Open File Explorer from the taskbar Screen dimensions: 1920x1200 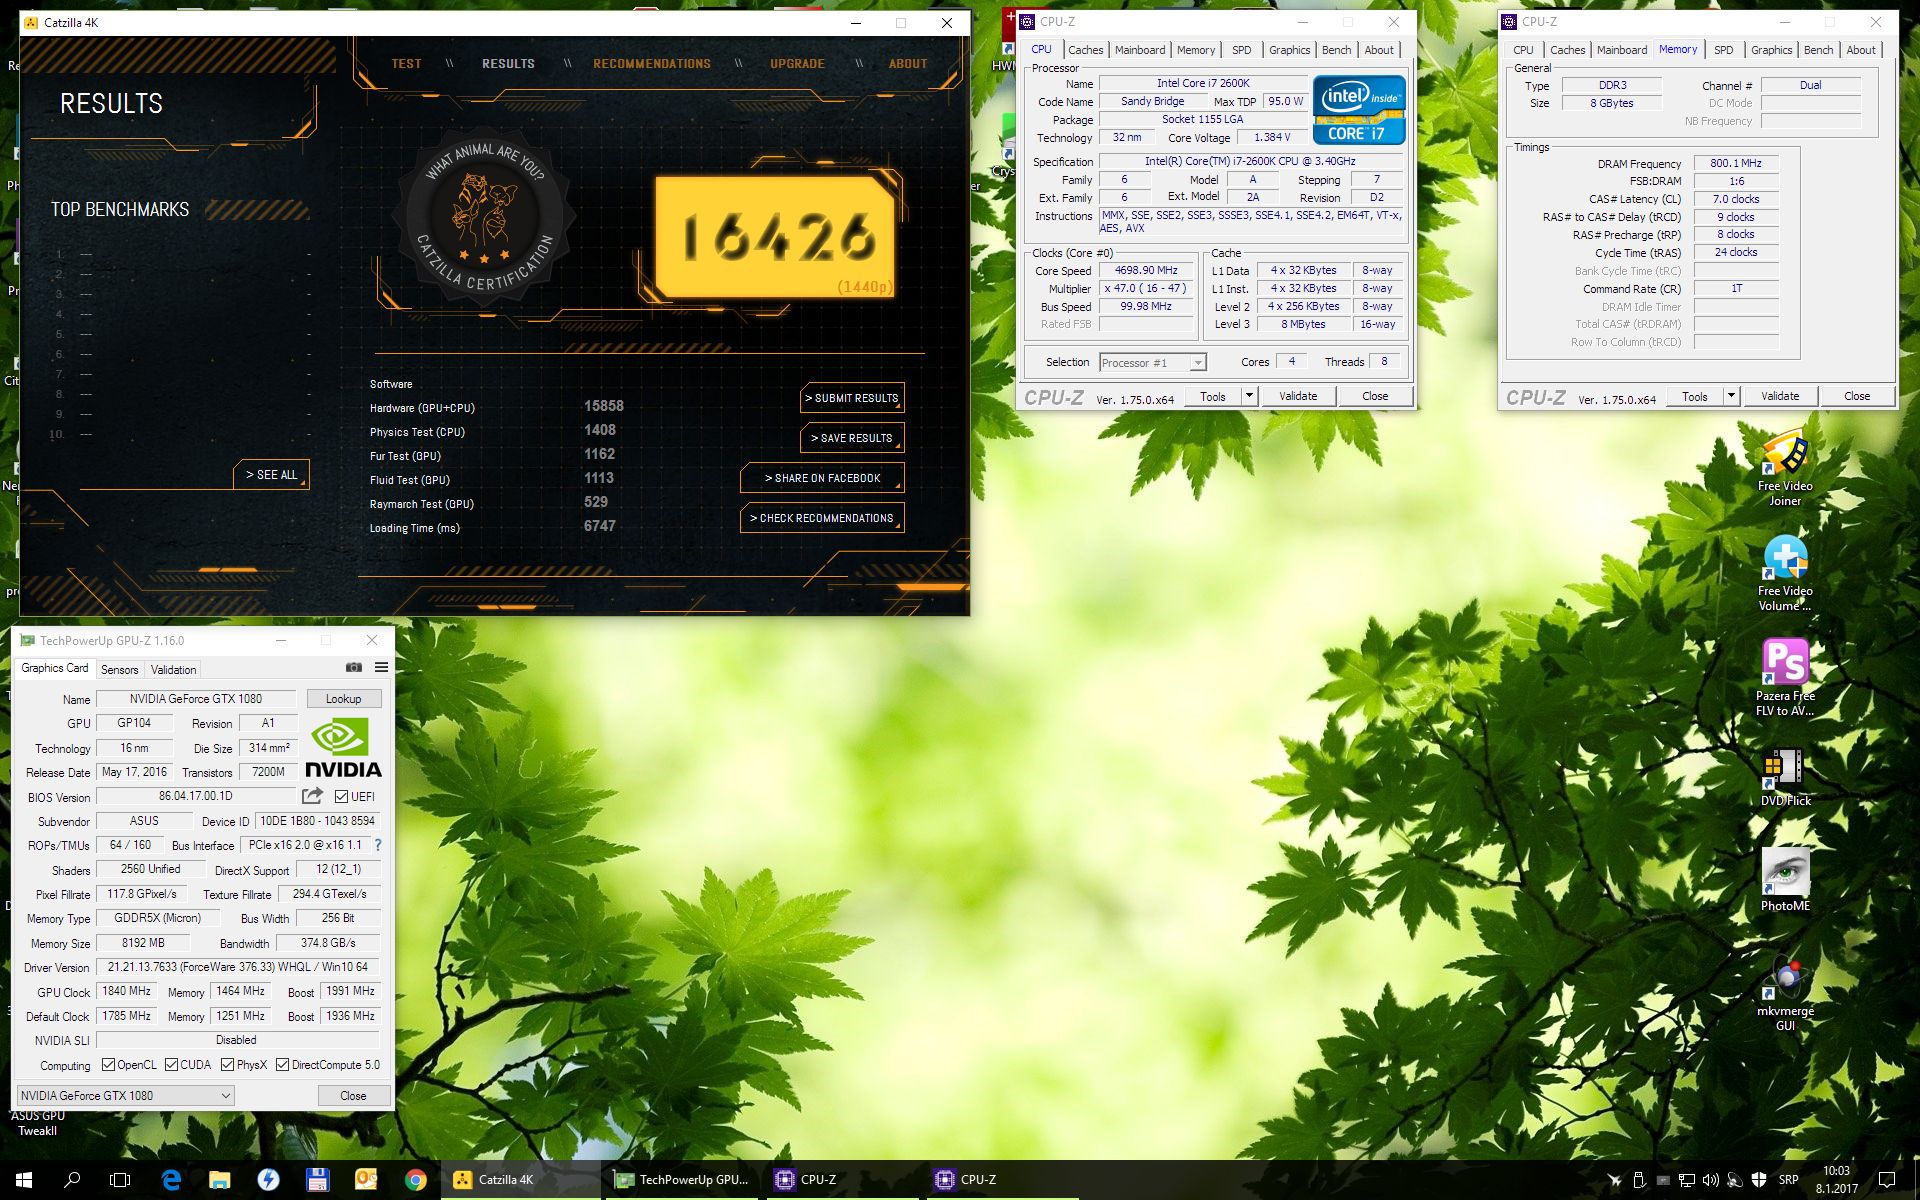pos(220,1180)
